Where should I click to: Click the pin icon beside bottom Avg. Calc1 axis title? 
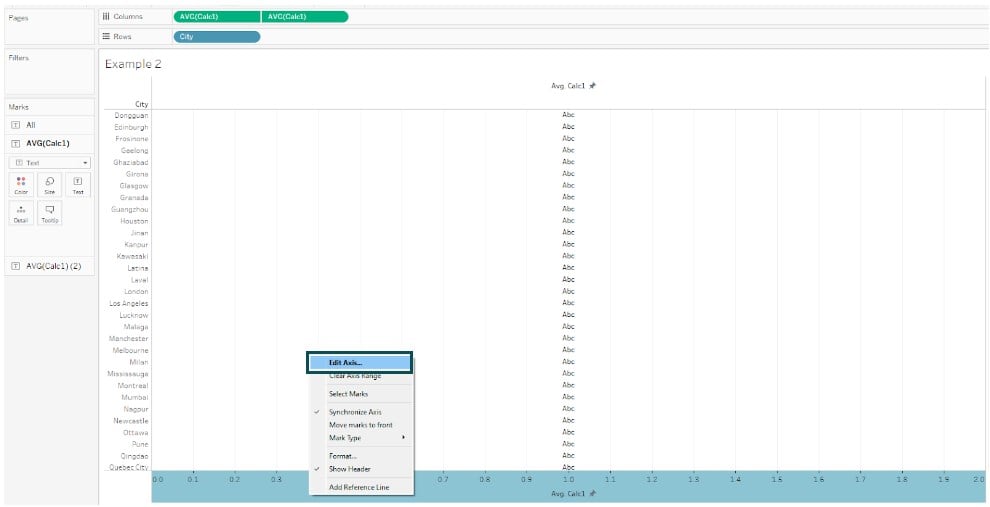pyautogui.click(x=592, y=493)
